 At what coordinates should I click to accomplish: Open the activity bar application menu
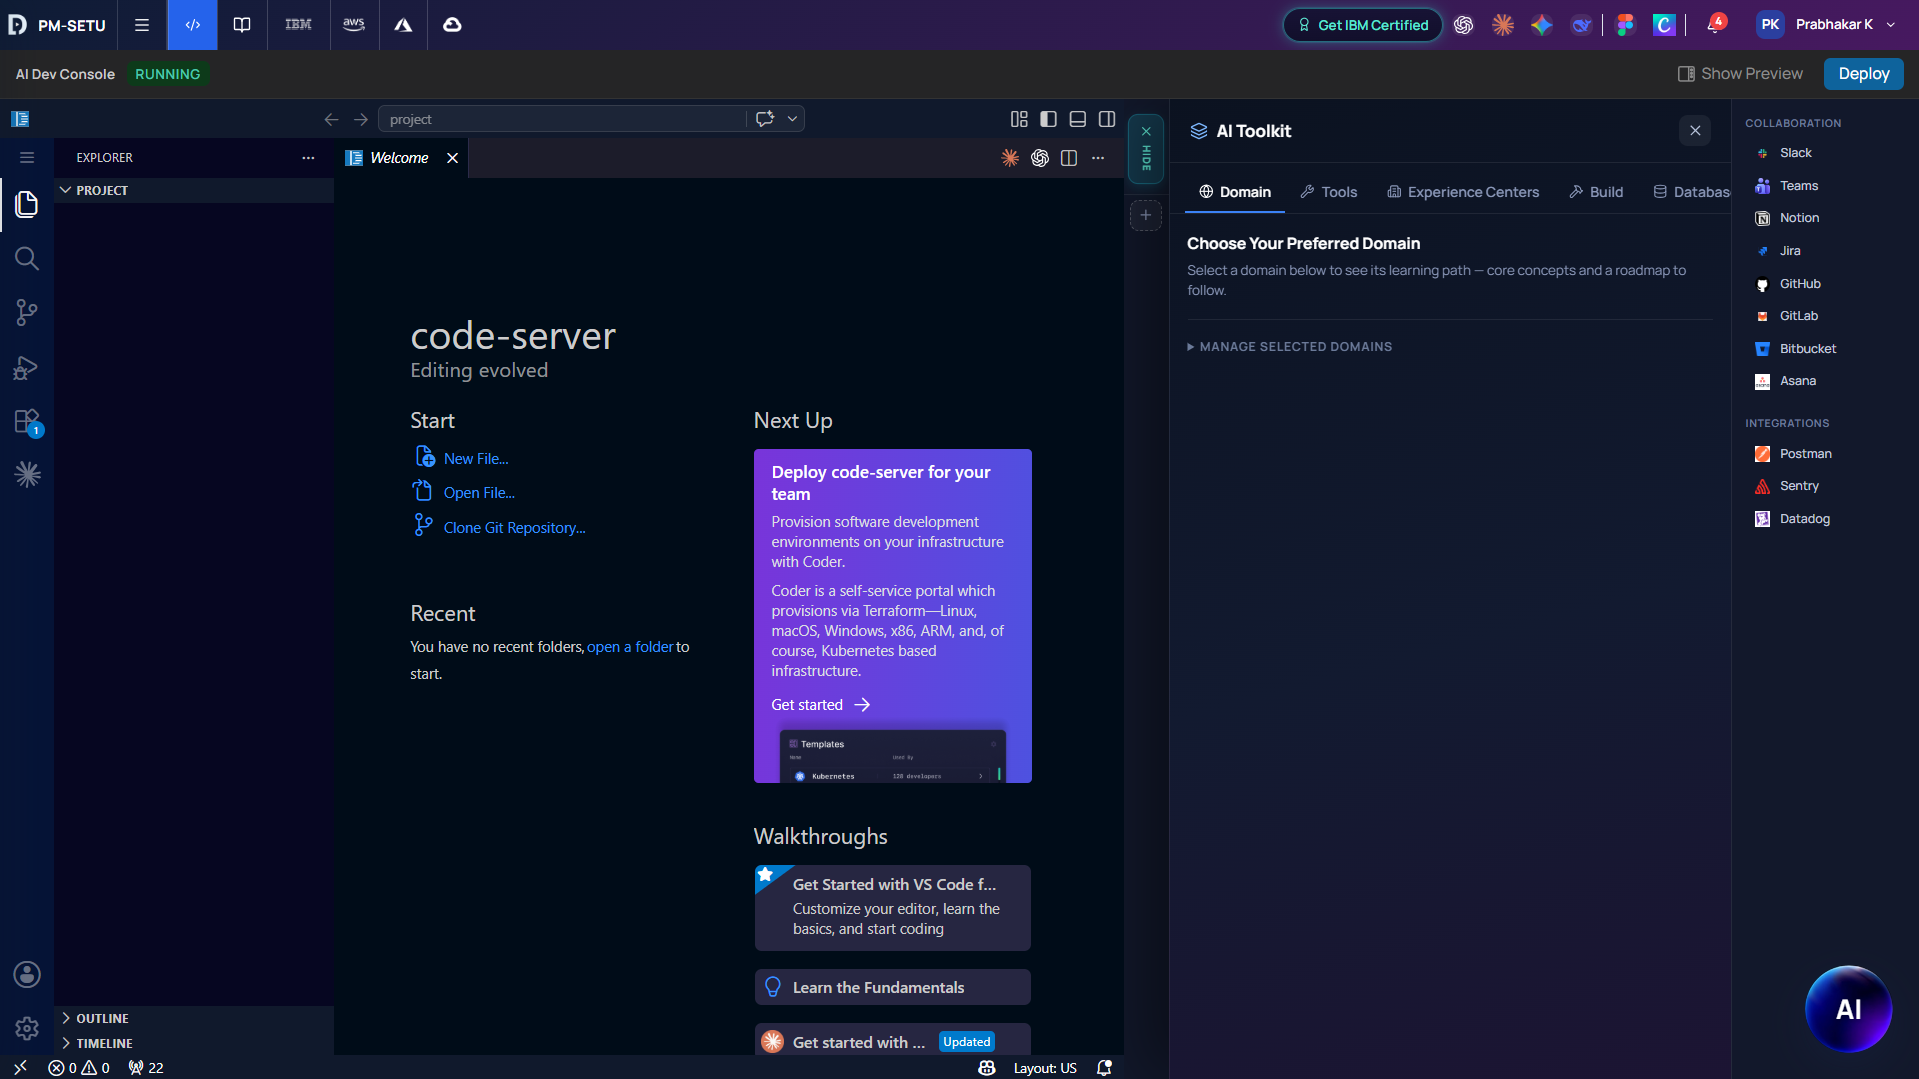(x=27, y=158)
